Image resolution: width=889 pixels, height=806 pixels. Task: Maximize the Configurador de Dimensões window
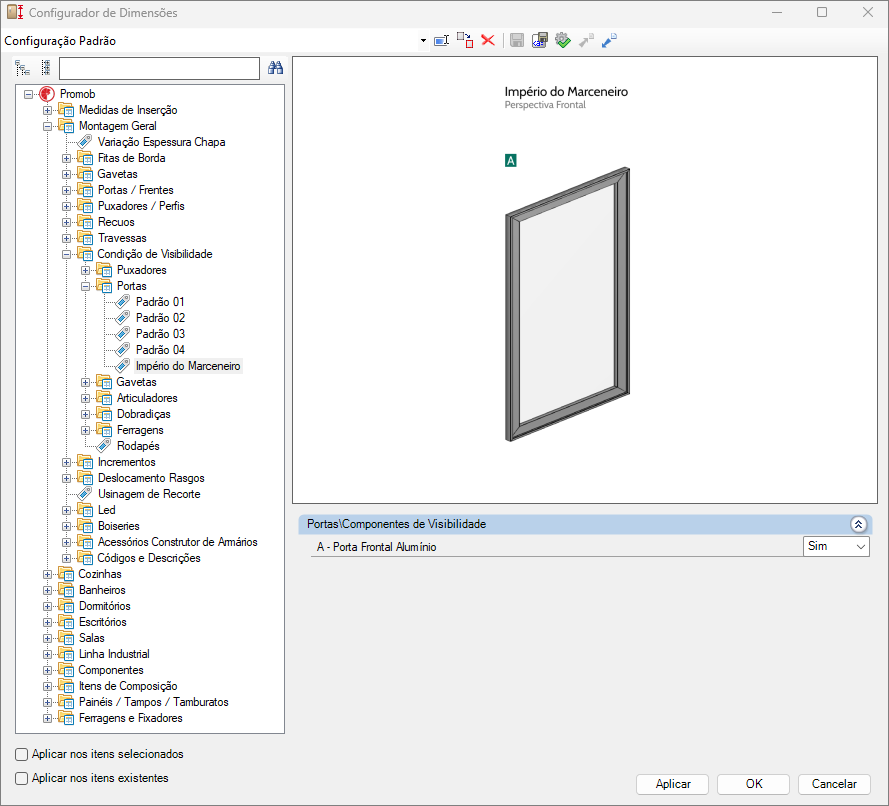[x=822, y=12]
